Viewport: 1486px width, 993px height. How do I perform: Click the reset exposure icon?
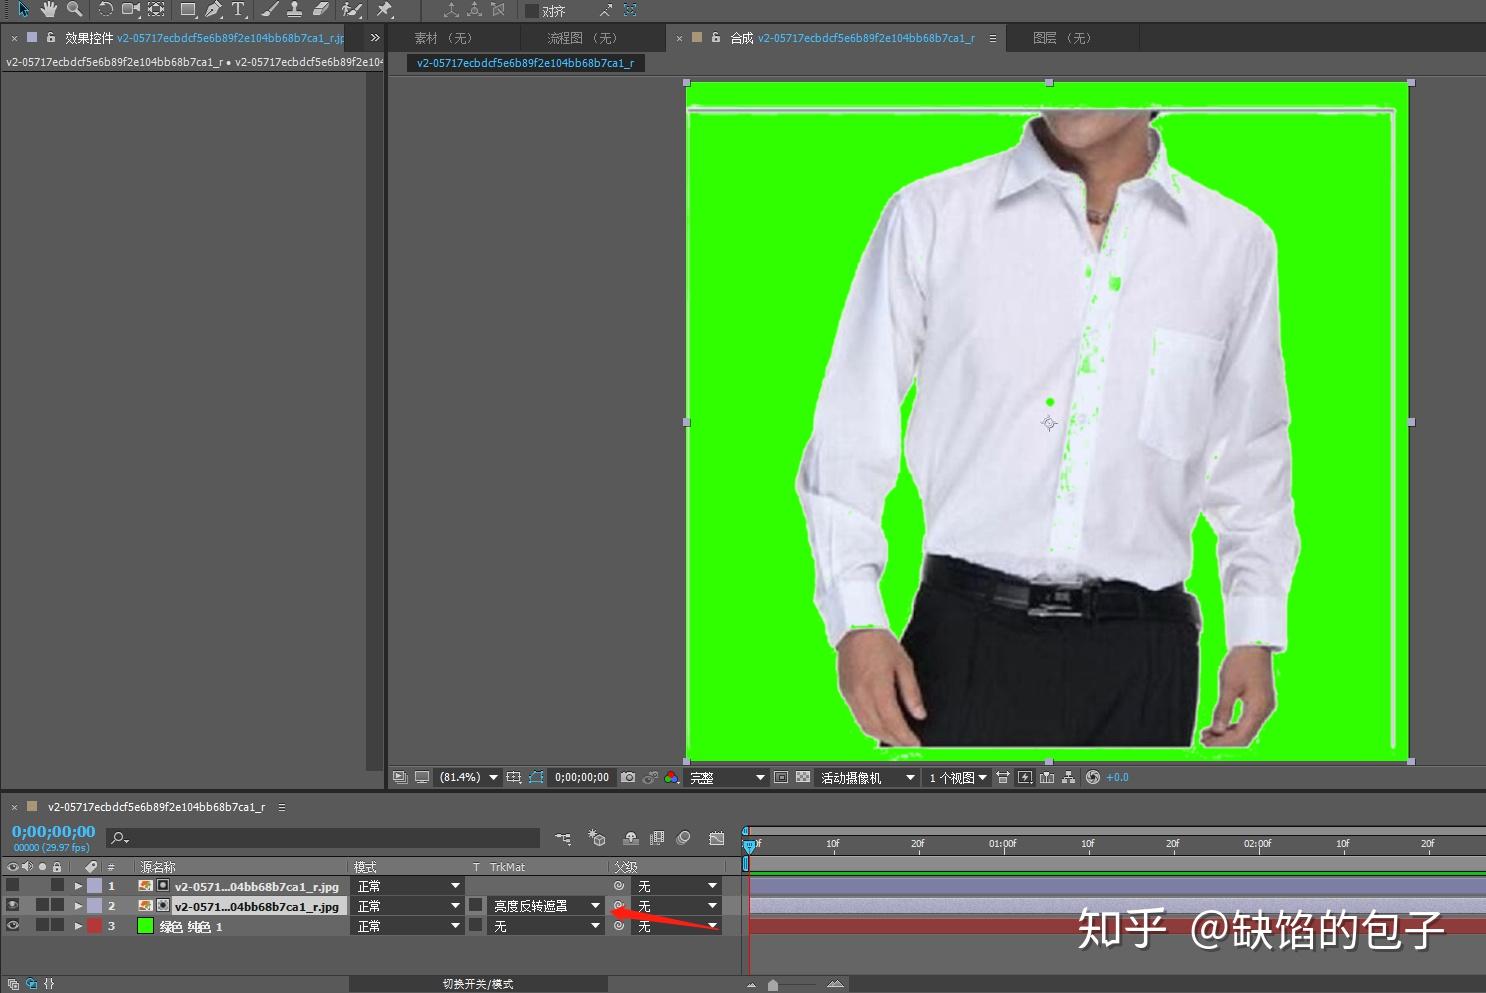click(1093, 777)
